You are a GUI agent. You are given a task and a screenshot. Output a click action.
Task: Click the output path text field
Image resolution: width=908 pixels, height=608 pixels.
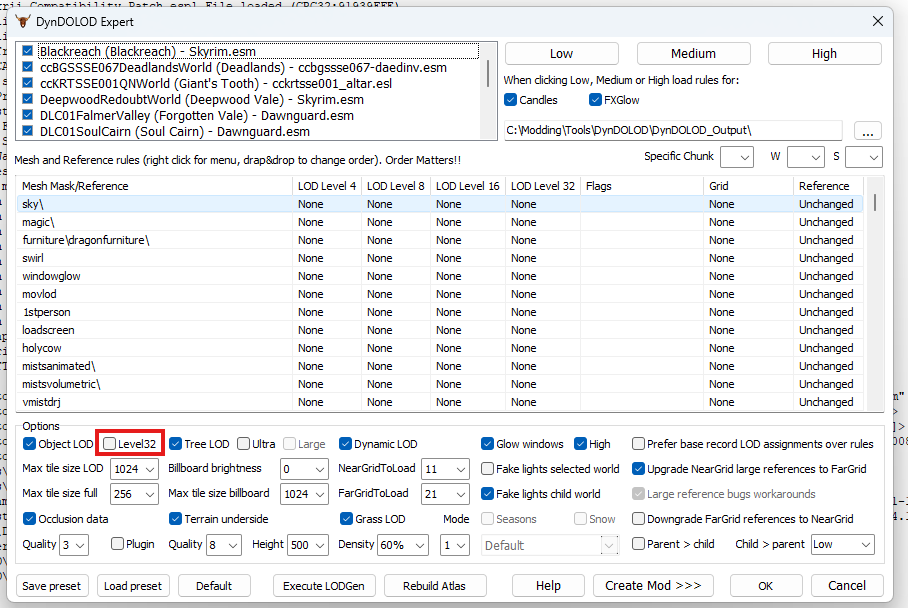[x=672, y=130]
